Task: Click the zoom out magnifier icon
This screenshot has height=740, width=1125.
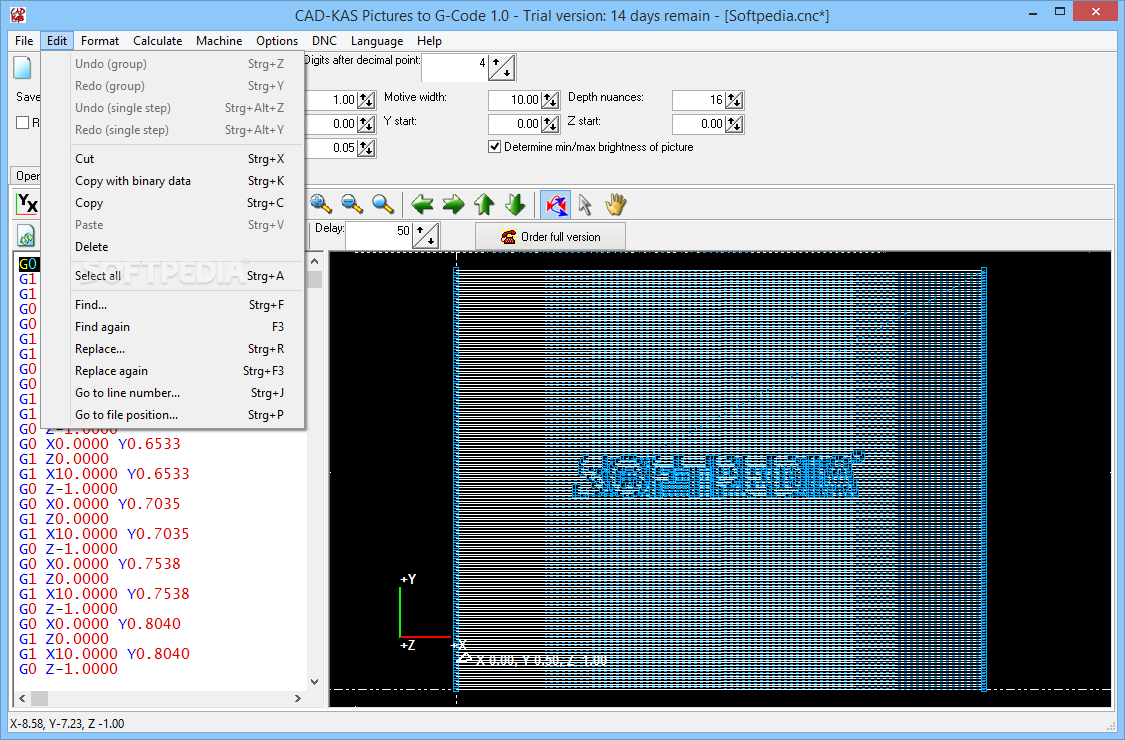Action: 352,205
